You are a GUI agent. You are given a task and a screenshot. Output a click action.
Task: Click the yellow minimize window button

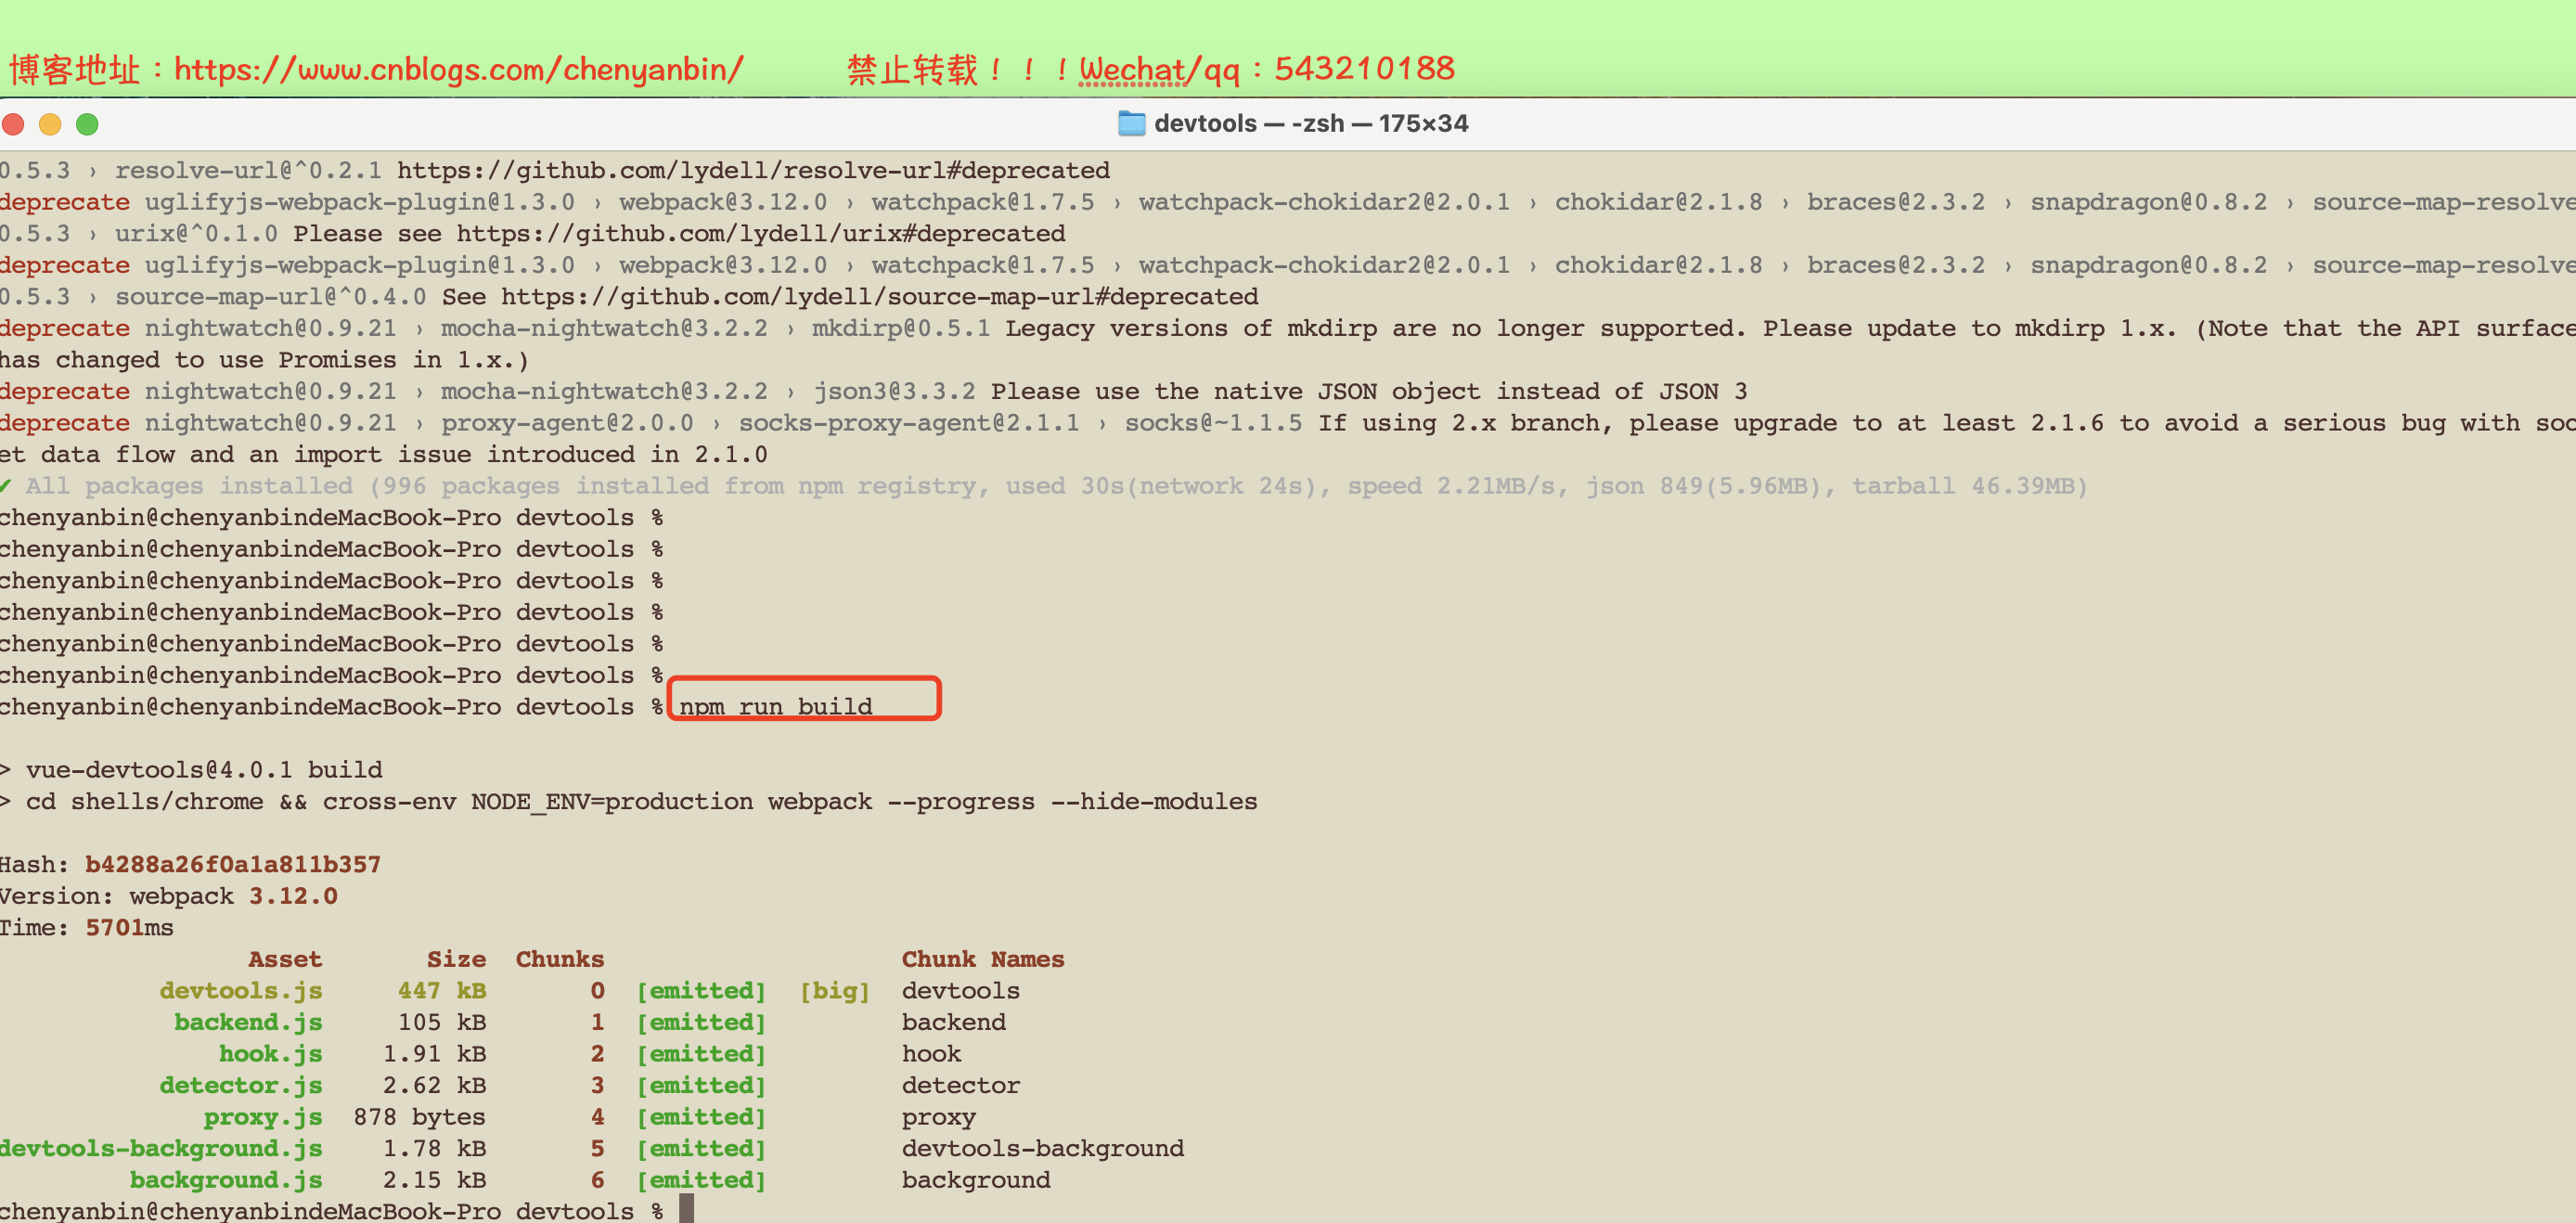coord(50,124)
